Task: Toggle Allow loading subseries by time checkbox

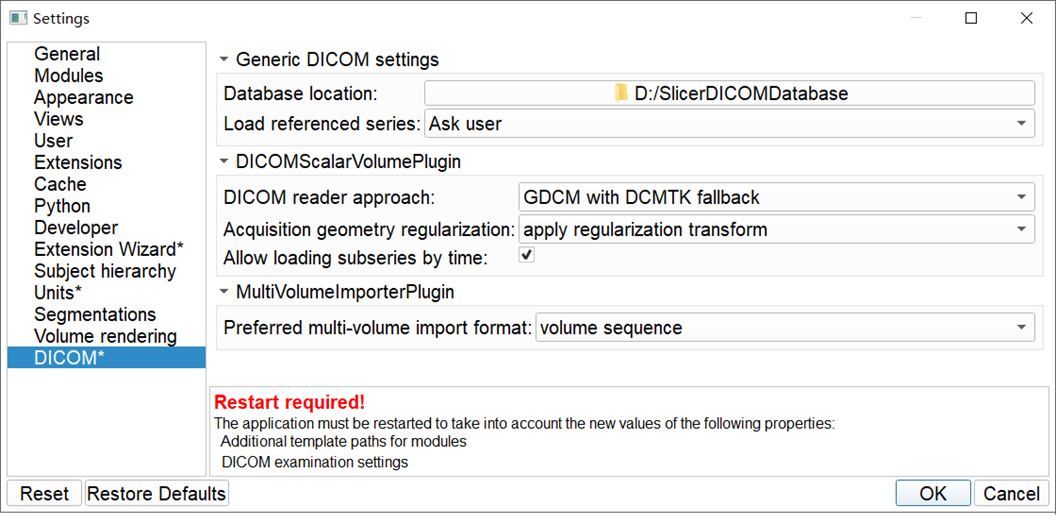Action: coord(527,256)
